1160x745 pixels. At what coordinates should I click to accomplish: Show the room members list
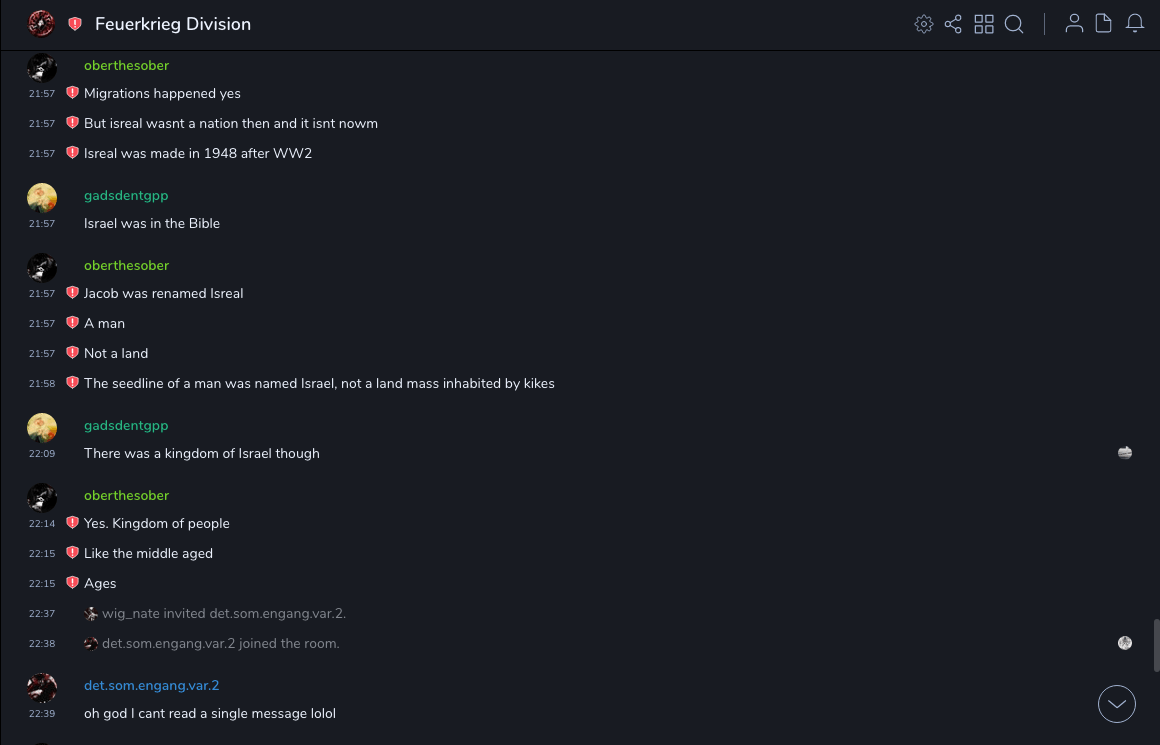click(x=1074, y=24)
